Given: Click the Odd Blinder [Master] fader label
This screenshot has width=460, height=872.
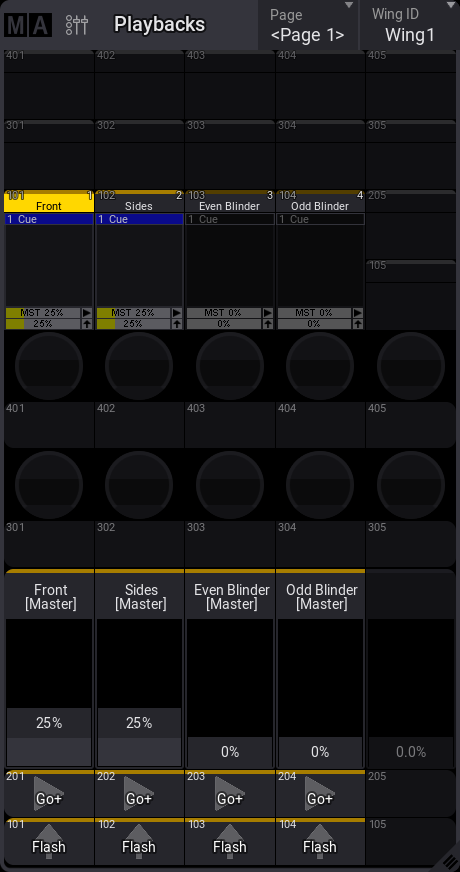Looking at the screenshot, I should [321, 596].
